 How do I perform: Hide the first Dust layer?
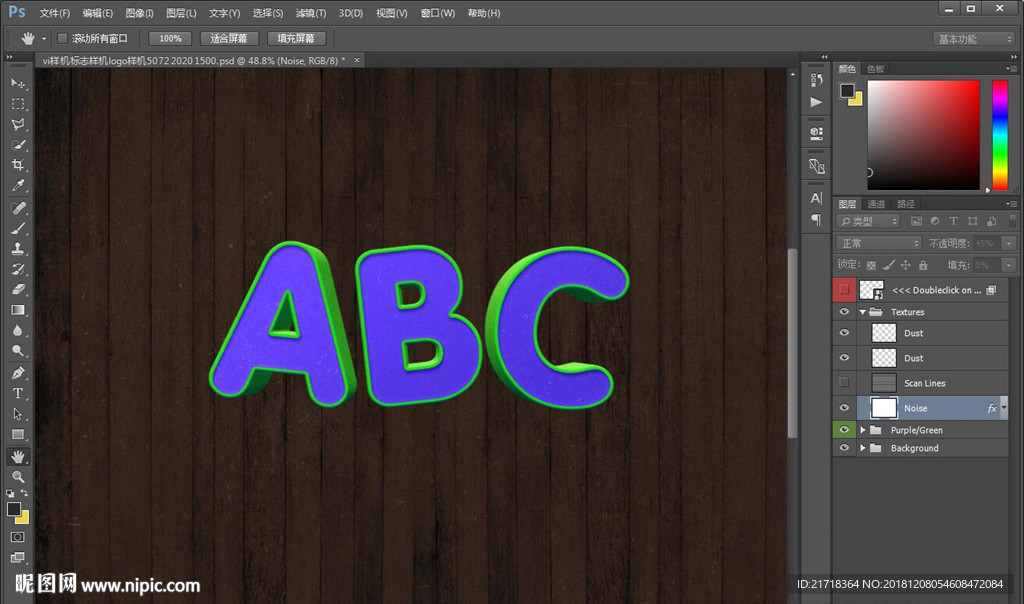point(844,332)
